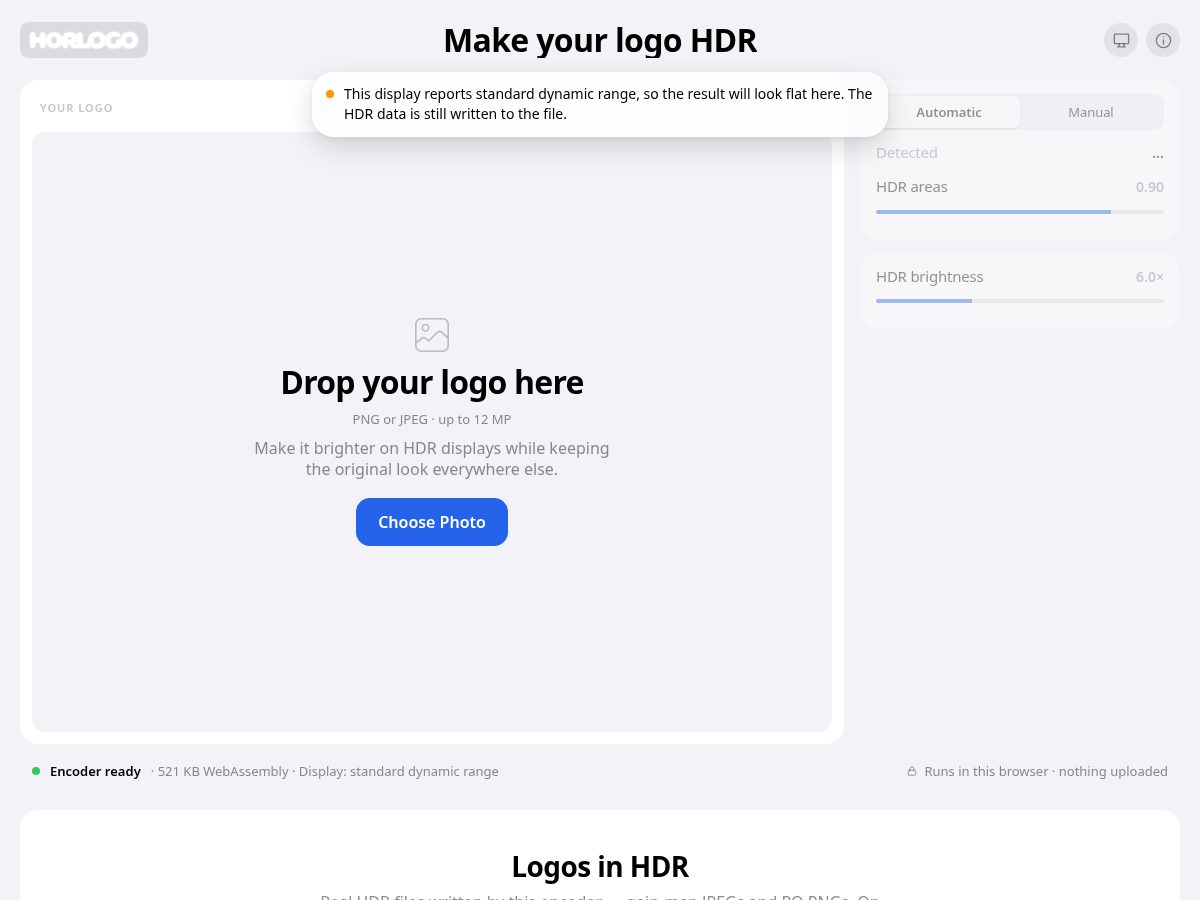Viewport: 1200px width, 900px height.
Task: Click the green Encoder ready status dot
Action: click(36, 771)
